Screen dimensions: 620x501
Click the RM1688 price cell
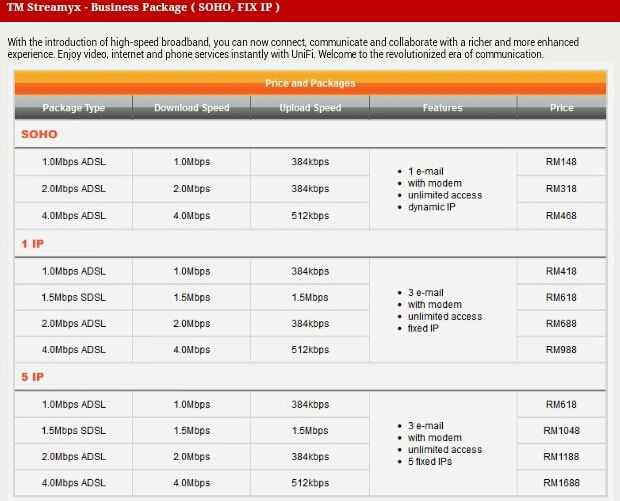[x=561, y=483]
